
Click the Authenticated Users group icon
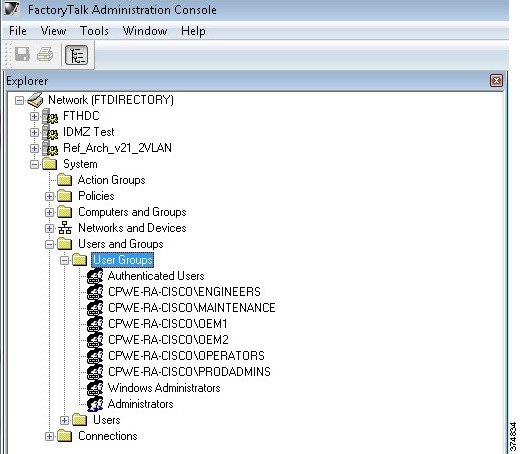point(95,276)
